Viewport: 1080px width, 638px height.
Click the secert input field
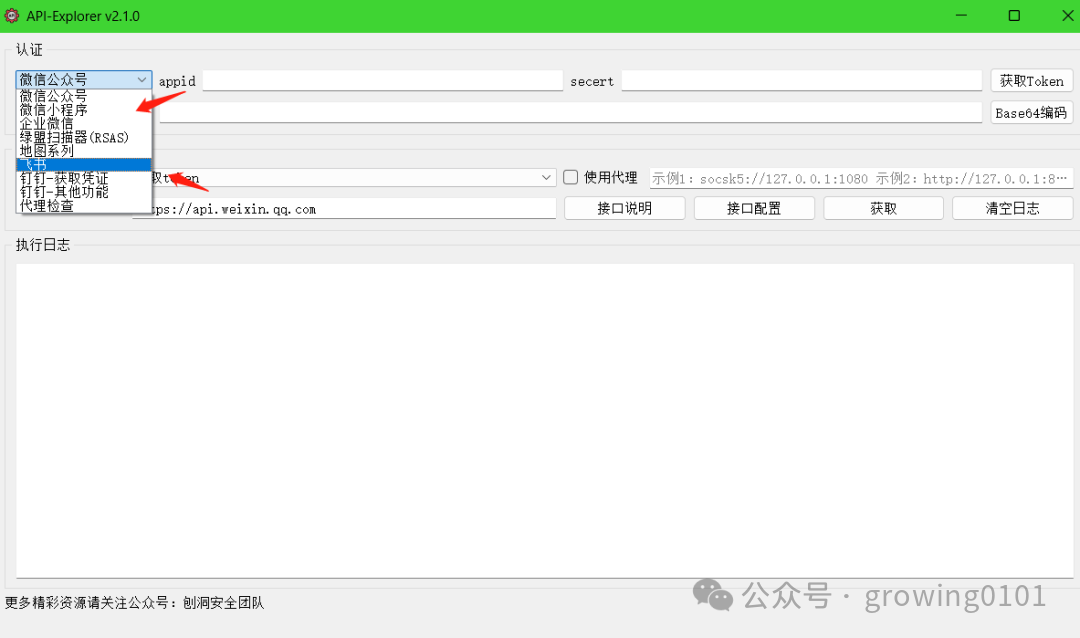pyautogui.click(x=800, y=79)
